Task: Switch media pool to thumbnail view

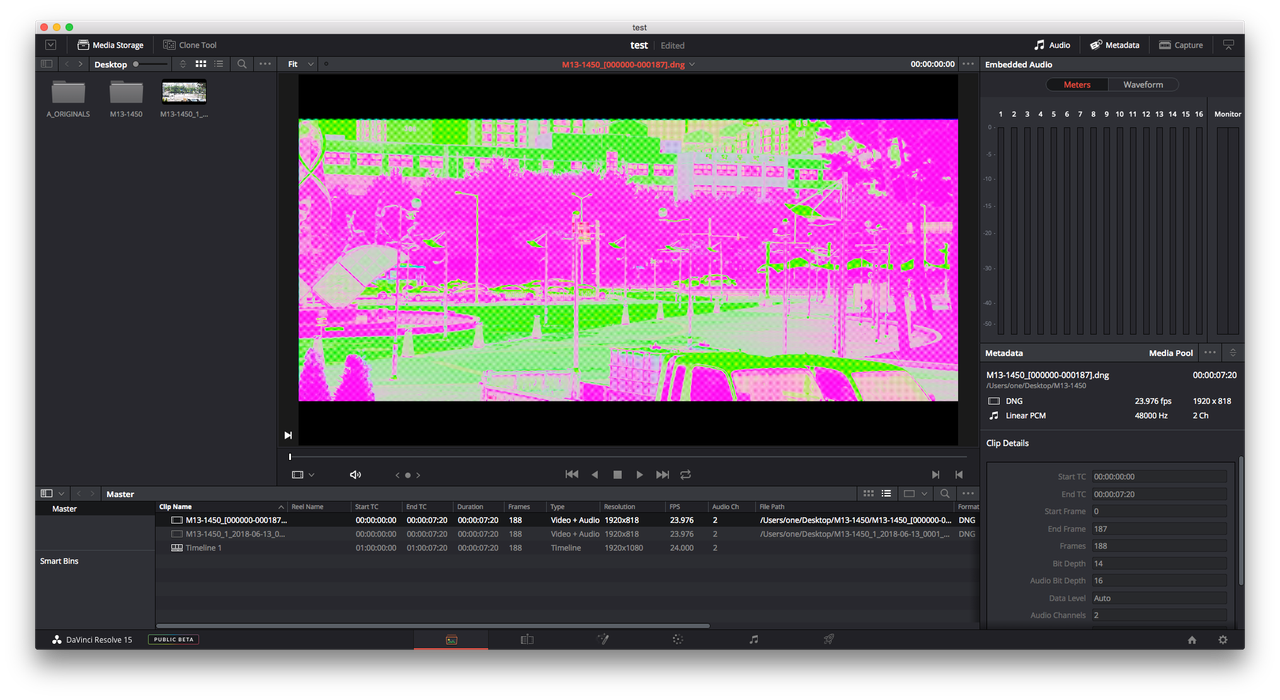Action: [x=868, y=494]
